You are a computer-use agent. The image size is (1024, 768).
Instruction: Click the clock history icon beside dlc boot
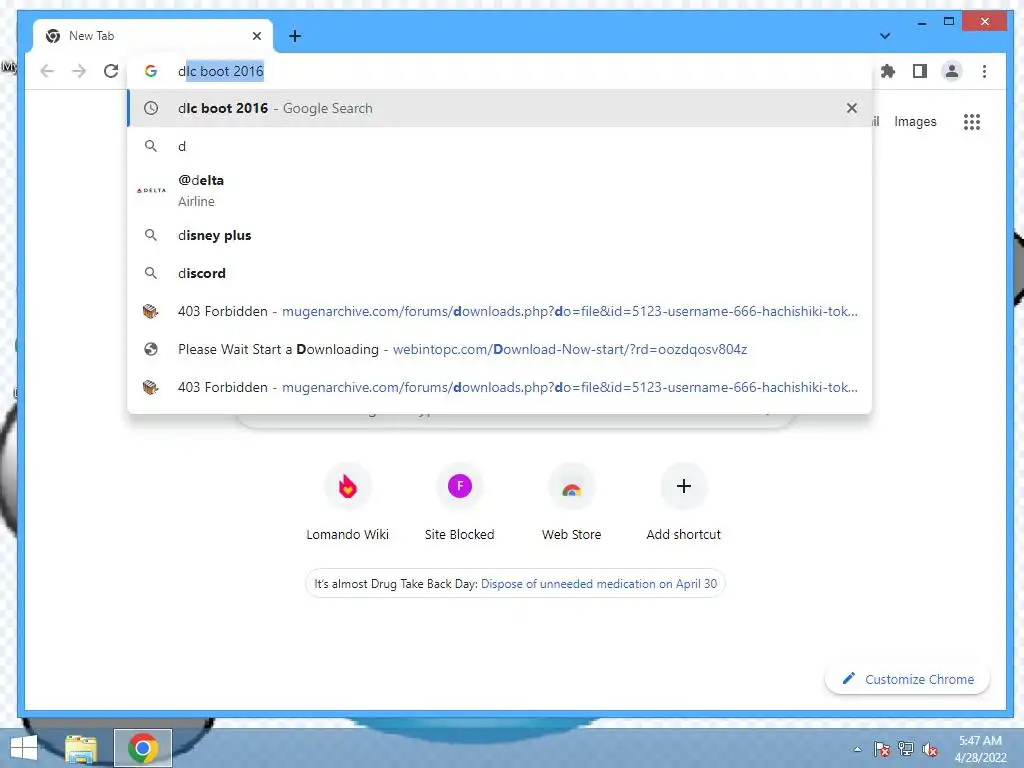(x=151, y=108)
